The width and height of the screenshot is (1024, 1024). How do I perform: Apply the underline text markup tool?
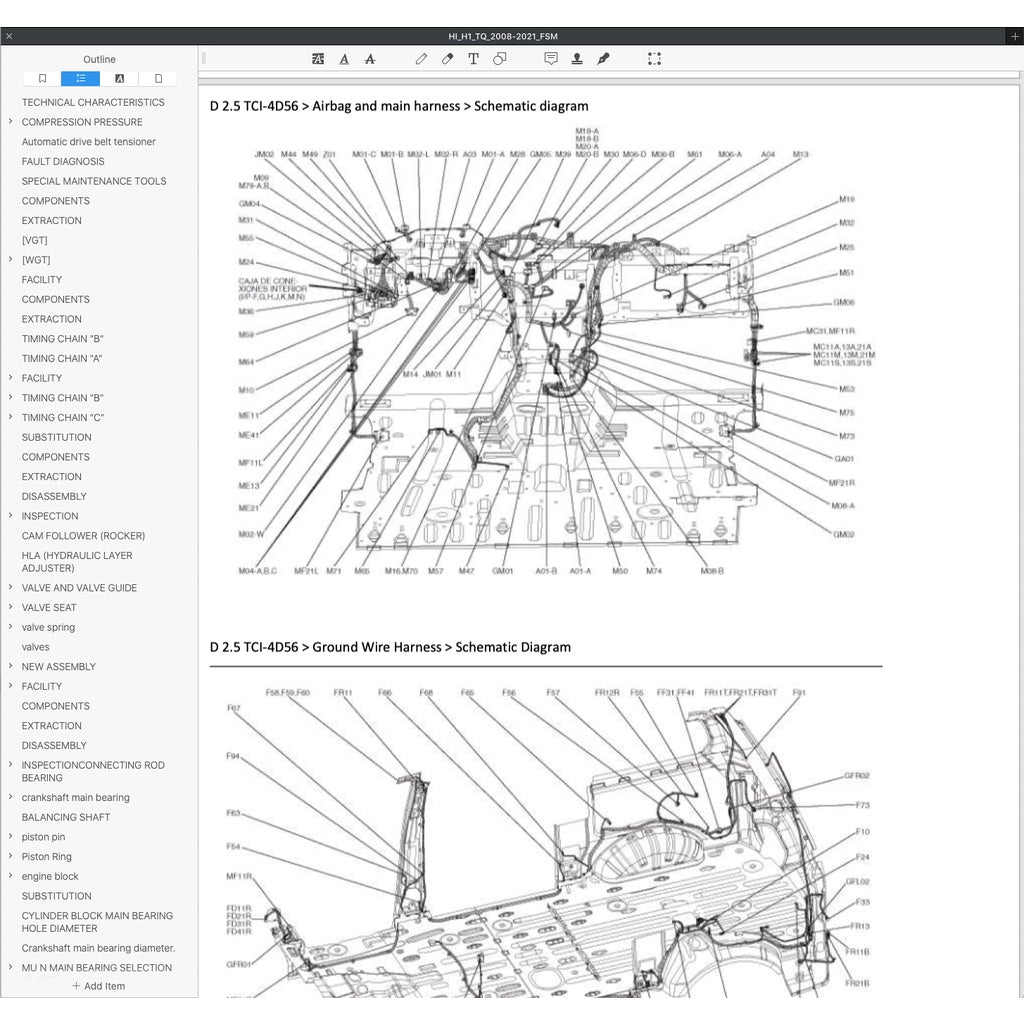(x=344, y=59)
